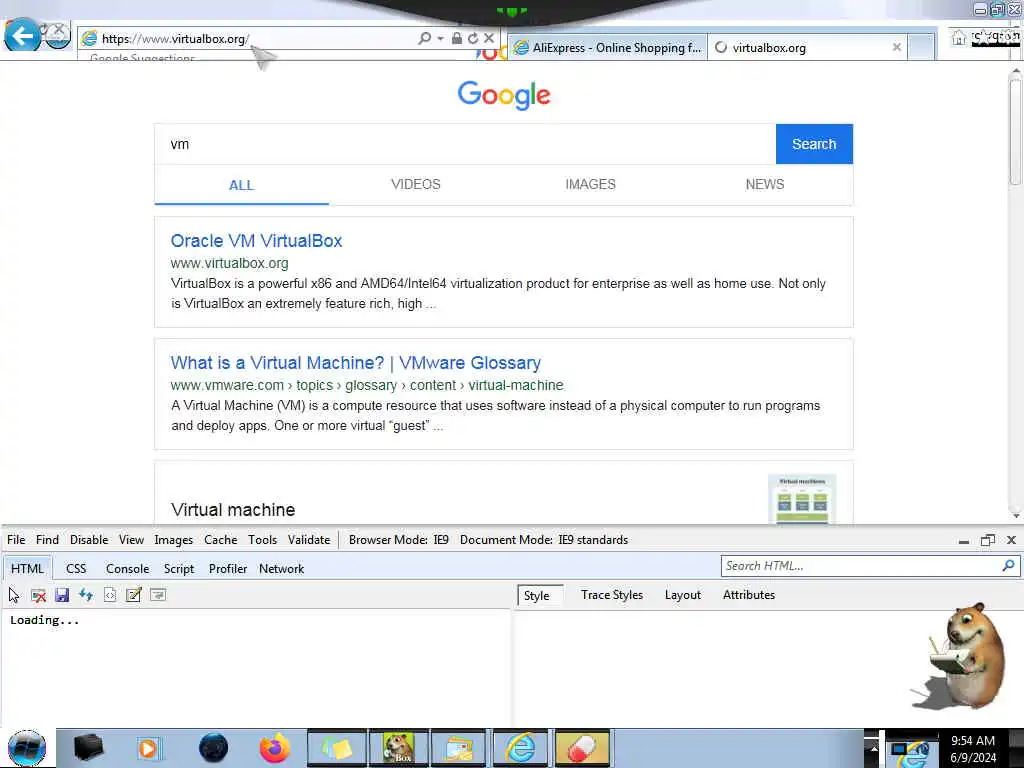Switch to the Profiler developer tools tab

(x=228, y=569)
